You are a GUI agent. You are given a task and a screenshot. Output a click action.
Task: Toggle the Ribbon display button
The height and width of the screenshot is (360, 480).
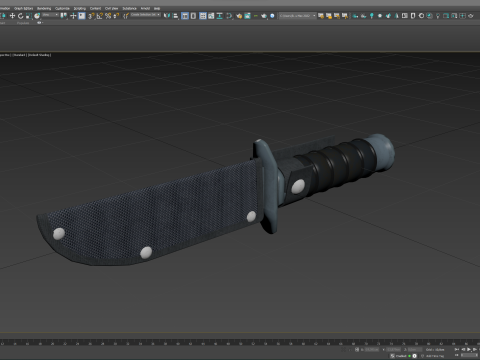coord(203,16)
